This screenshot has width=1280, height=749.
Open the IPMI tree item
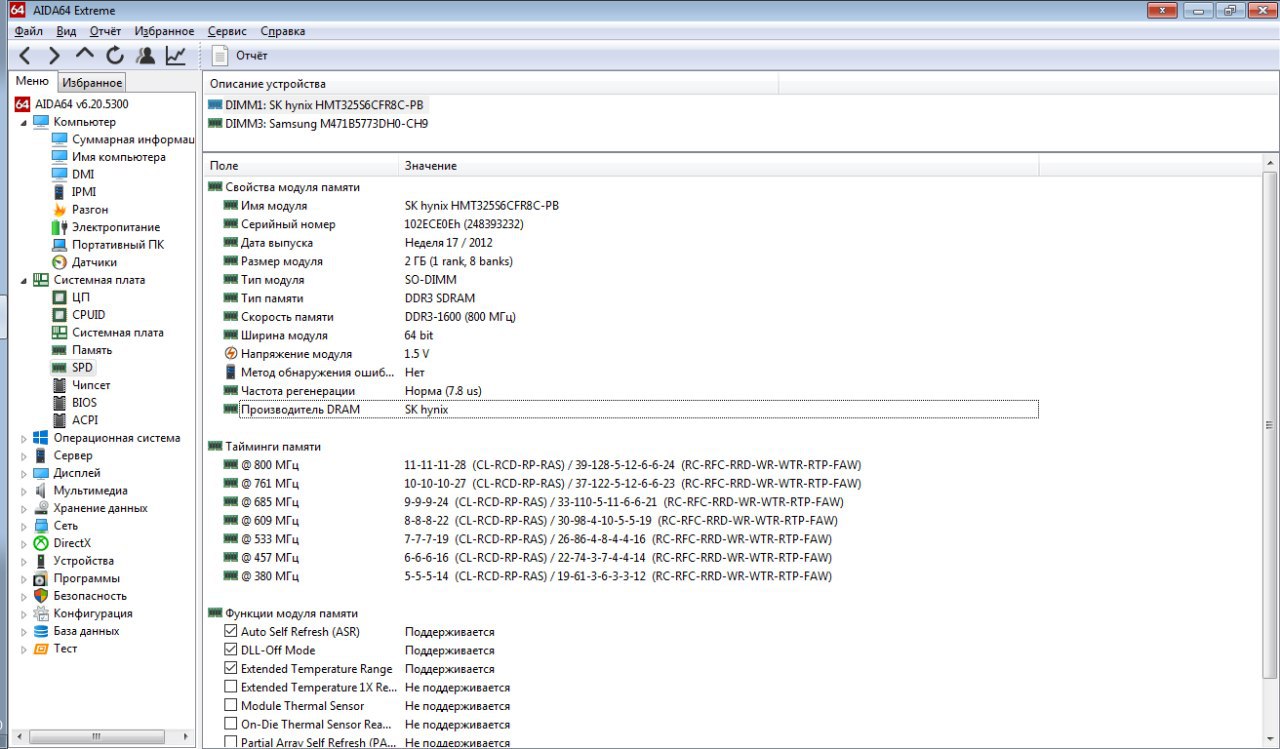point(74,192)
